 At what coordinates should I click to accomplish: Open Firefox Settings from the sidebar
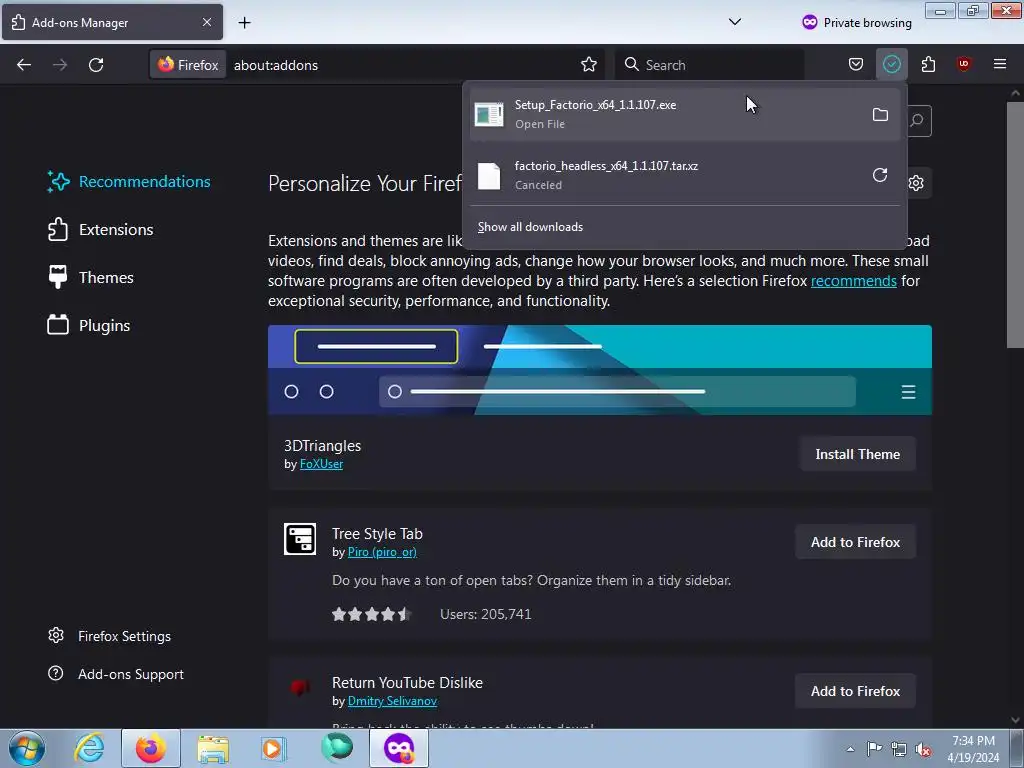coord(110,636)
